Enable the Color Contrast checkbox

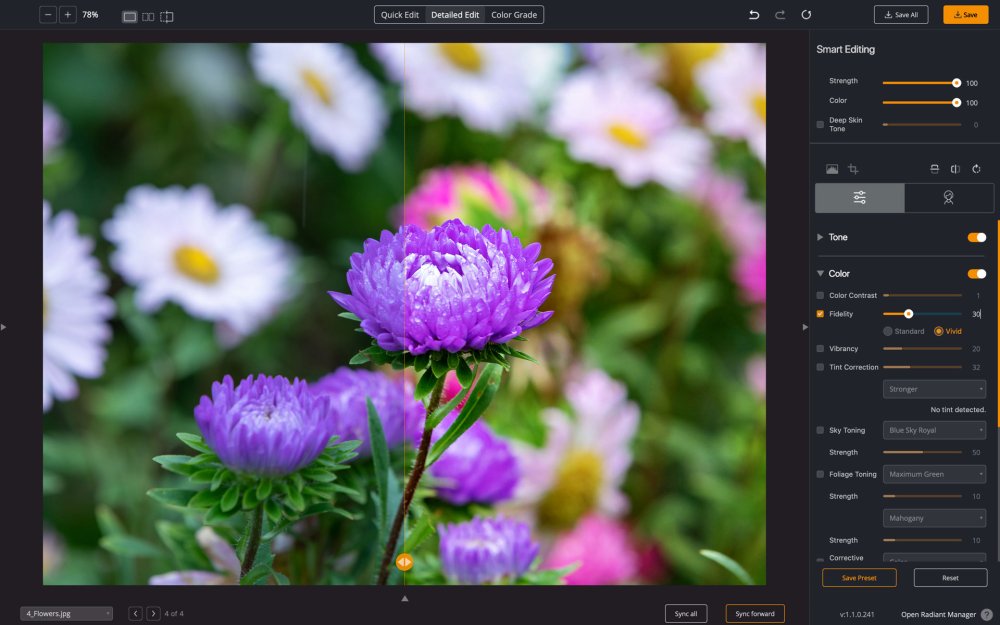[820, 295]
